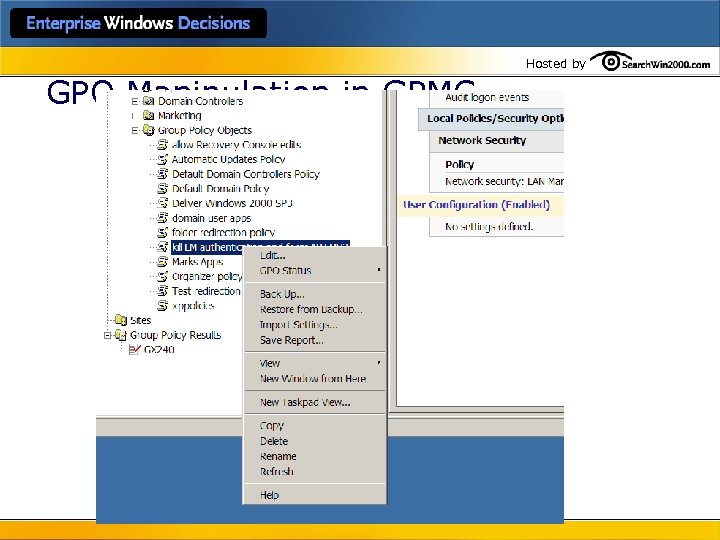Screen dimensions: 720x540
Task: Collapse the Domain Controllers tree node
Action: coord(135,101)
